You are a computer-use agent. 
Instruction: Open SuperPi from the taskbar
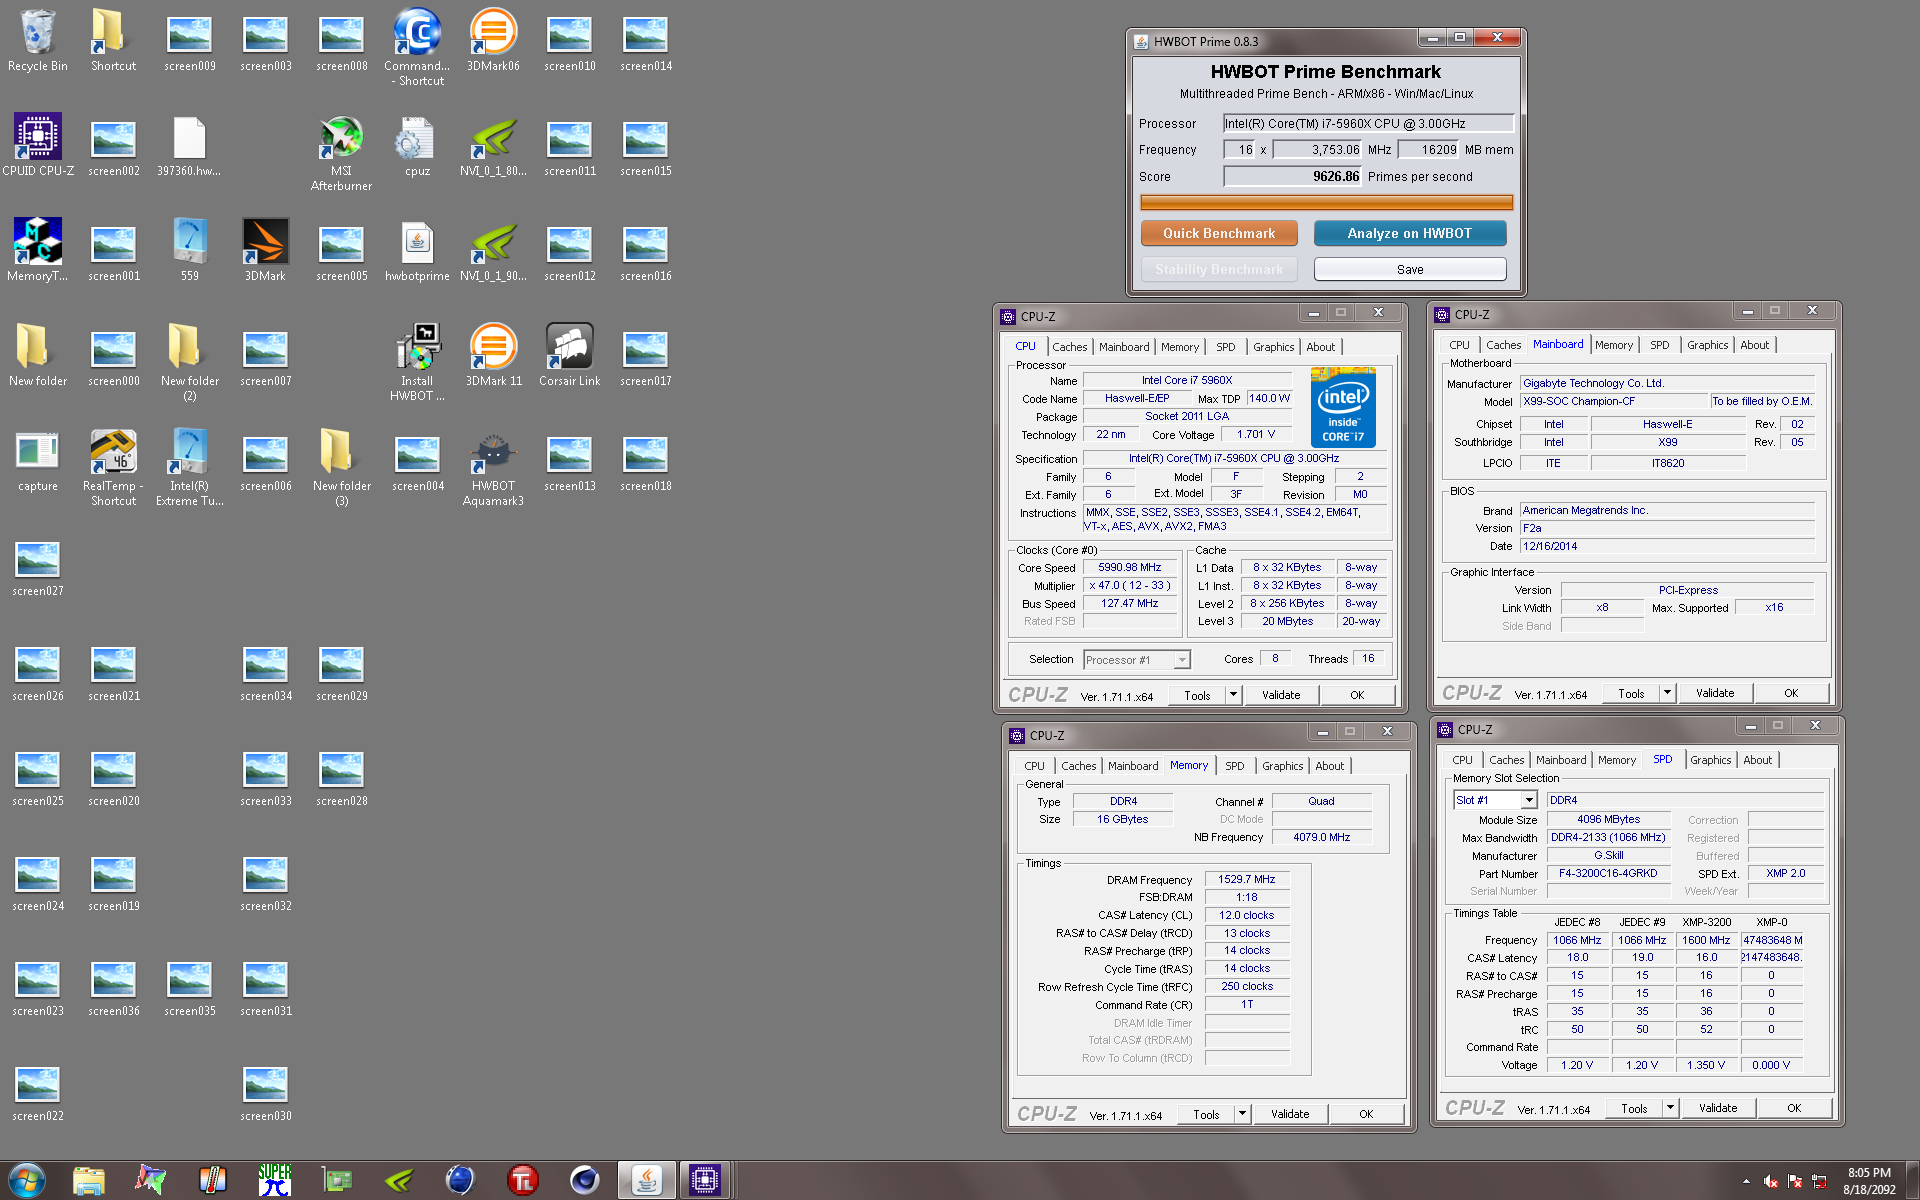point(274,1180)
